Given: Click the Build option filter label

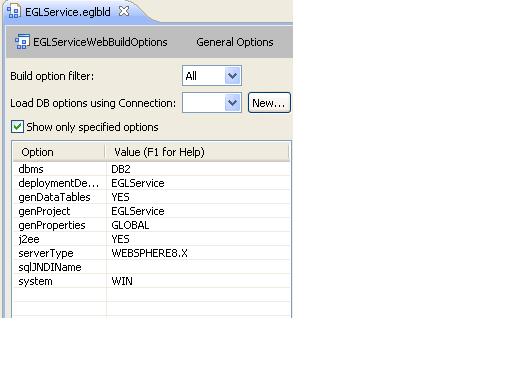Looking at the screenshot, I should click(52, 76).
